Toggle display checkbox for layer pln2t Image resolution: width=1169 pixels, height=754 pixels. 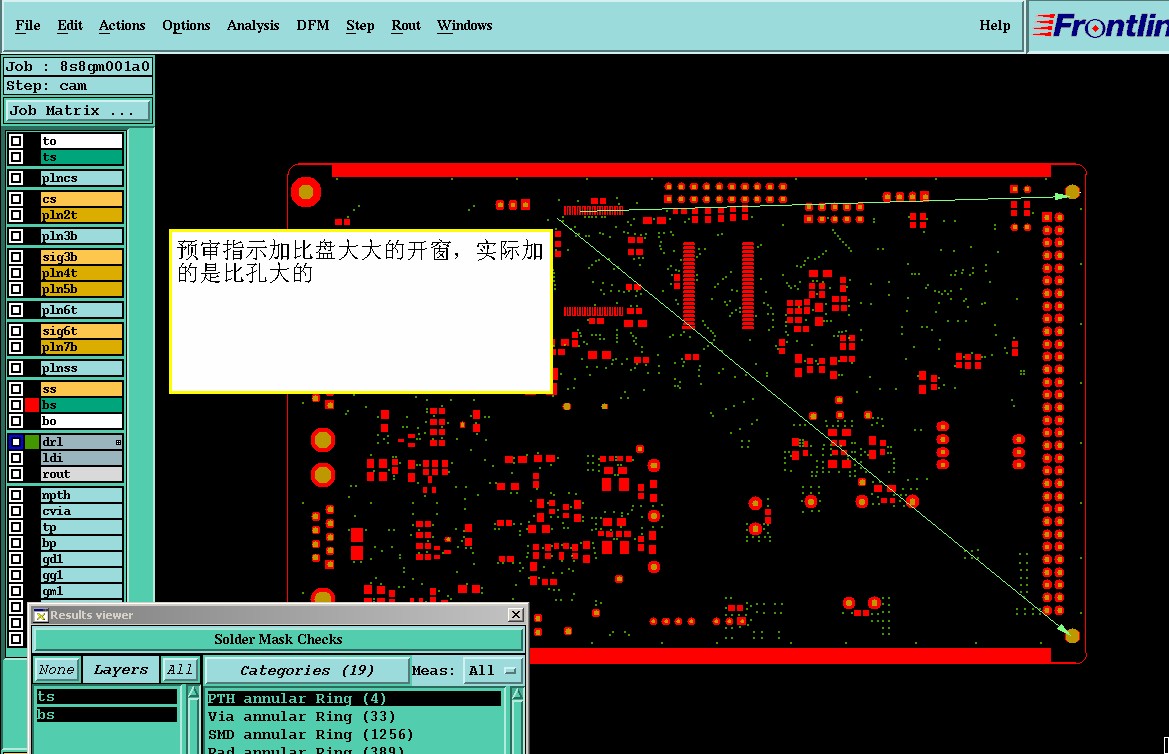(x=16, y=215)
